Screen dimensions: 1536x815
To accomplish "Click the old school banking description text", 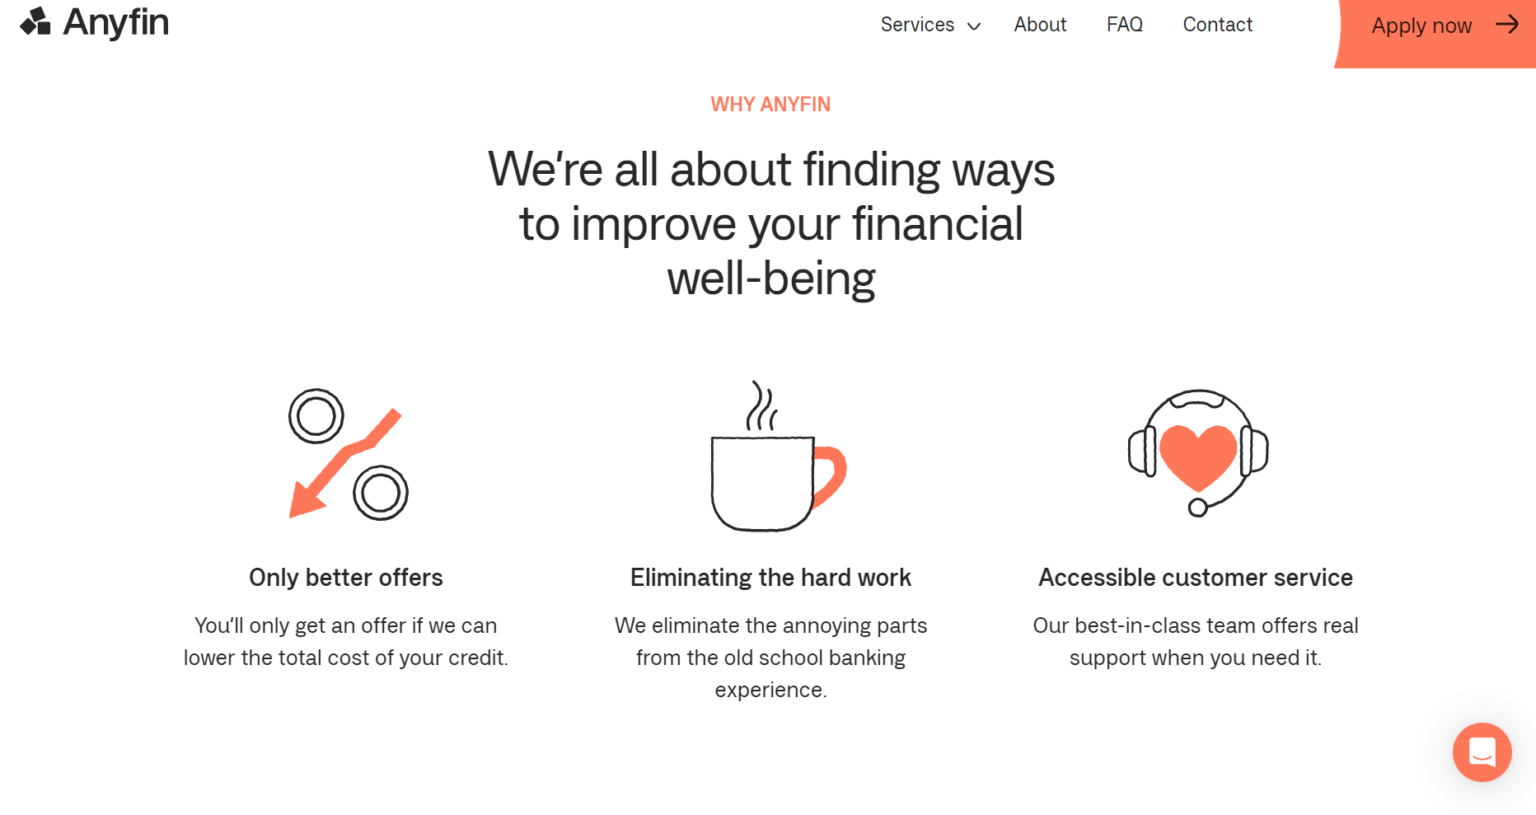I will pos(771,657).
